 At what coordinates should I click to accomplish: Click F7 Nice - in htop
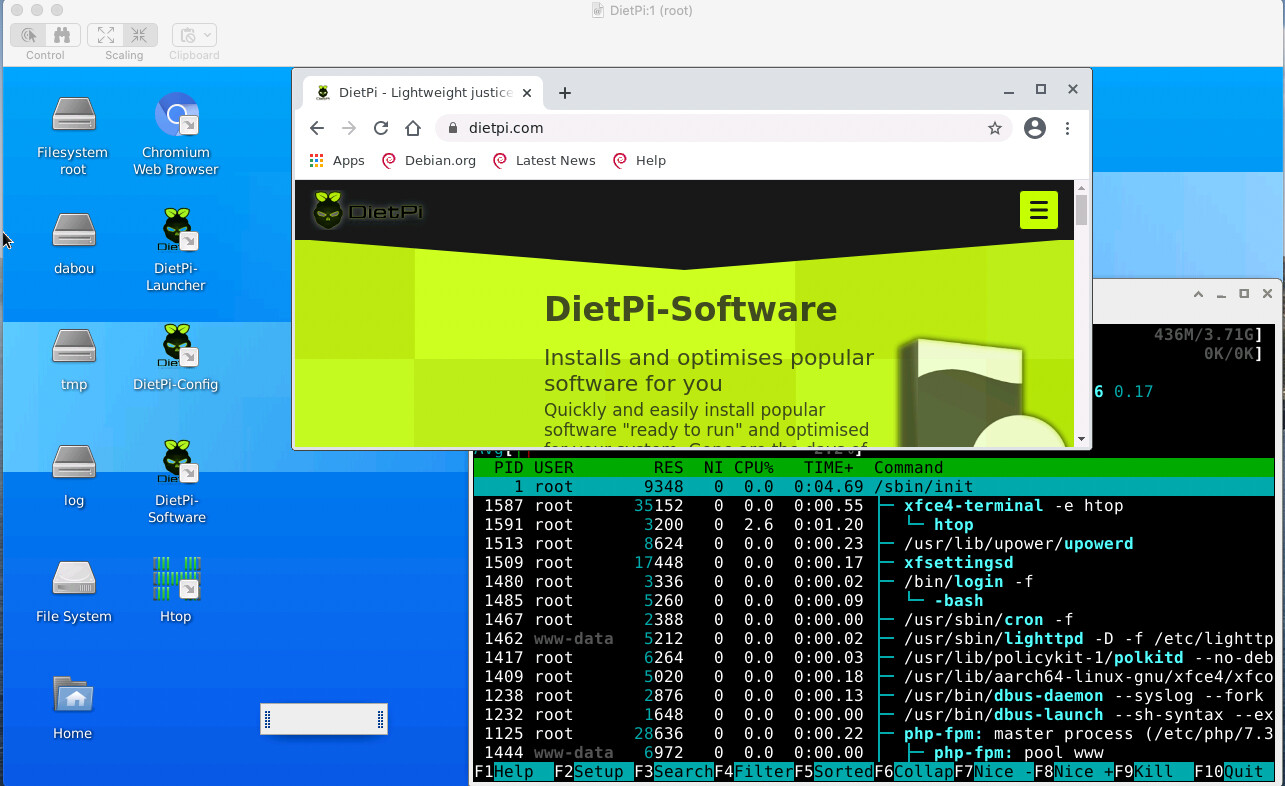tap(994, 772)
